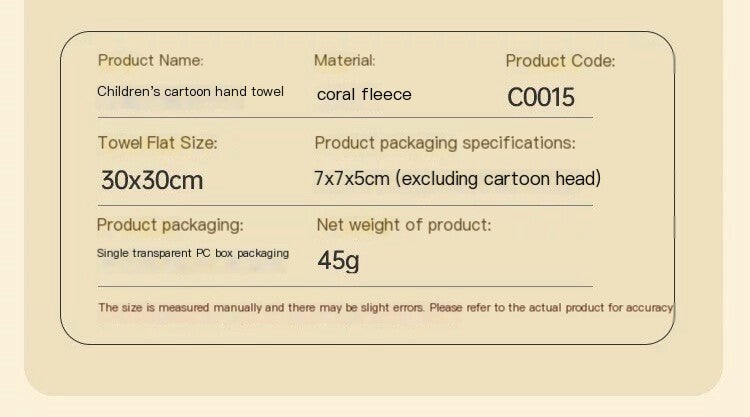
Task: Select the "Children's cartoon hand towel" text
Action: pos(190,91)
